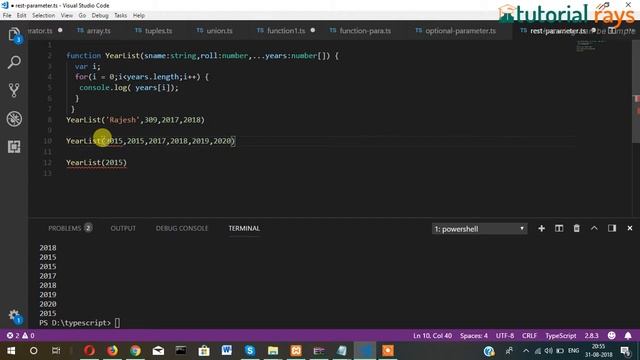The width and height of the screenshot is (640, 360).
Task: Kill terminal with trash icon
Action: click(576, 229)
